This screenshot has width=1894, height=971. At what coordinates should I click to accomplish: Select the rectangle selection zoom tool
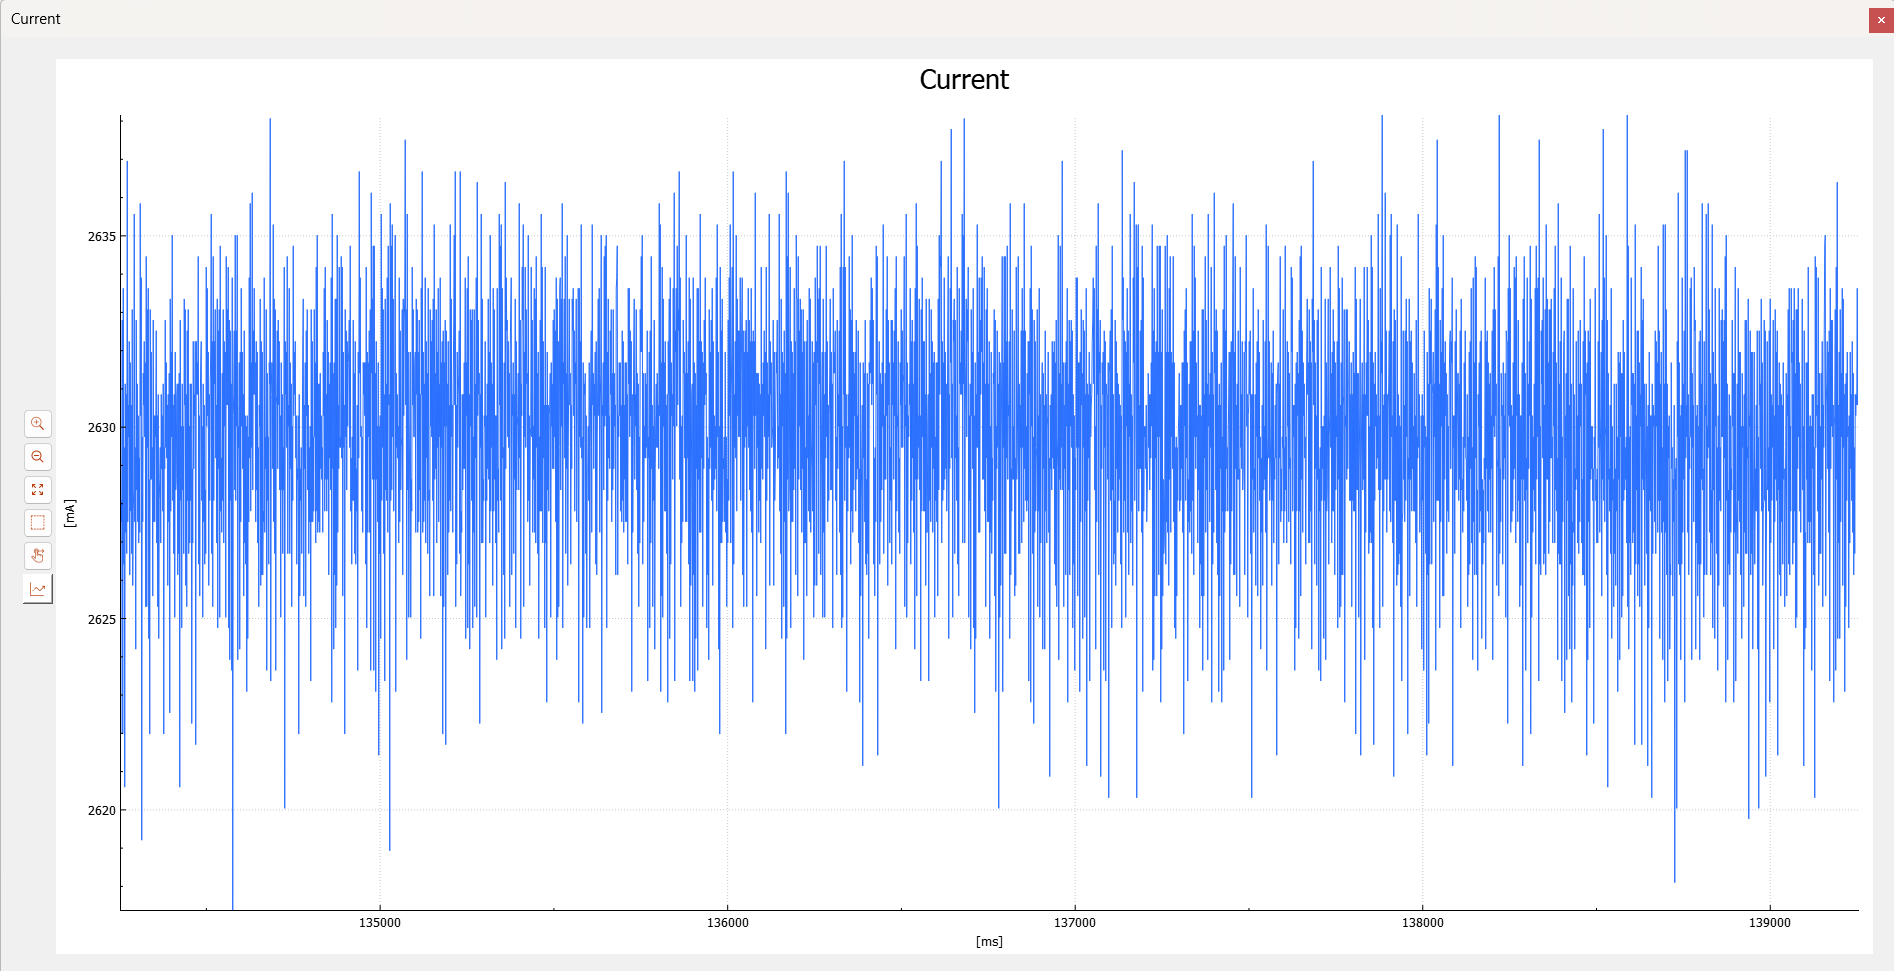38,523
